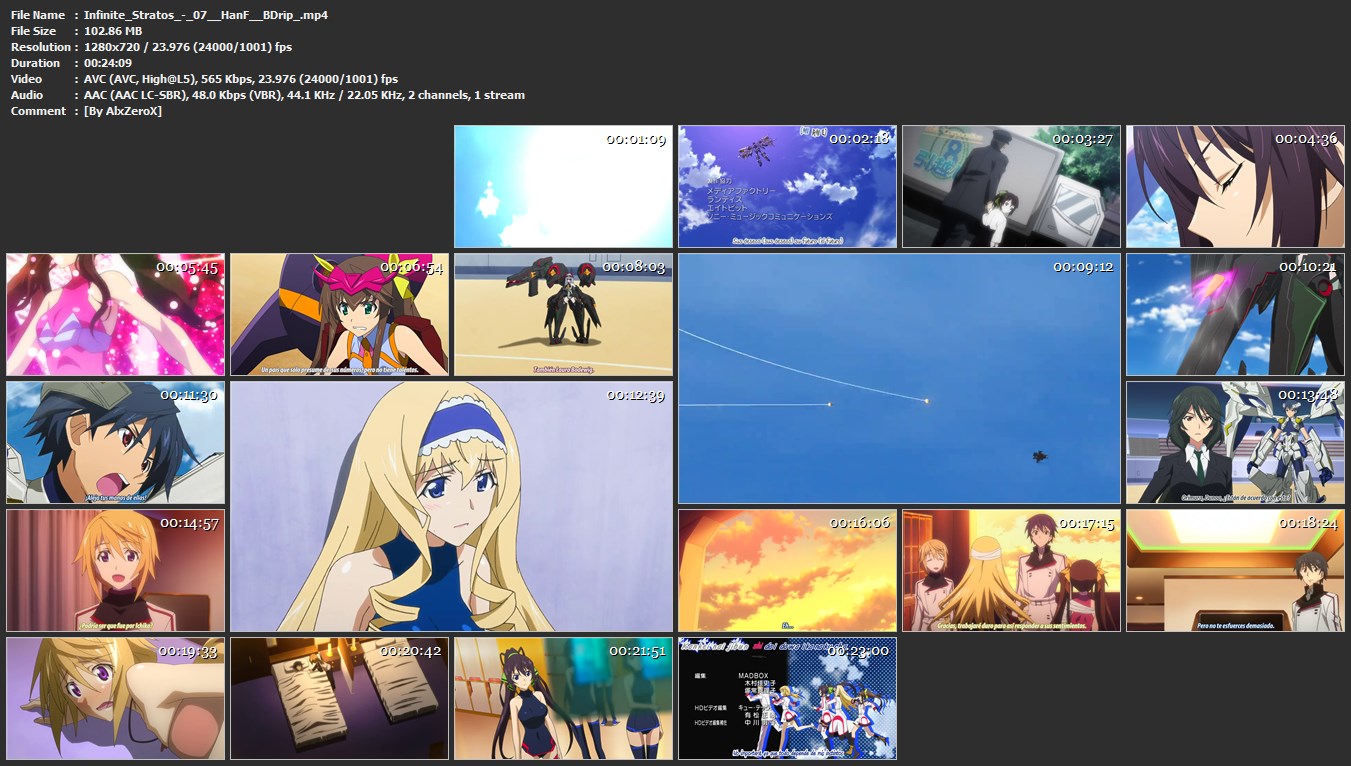Click the Video line with AVC 565 Kbps

pos(241,79)
